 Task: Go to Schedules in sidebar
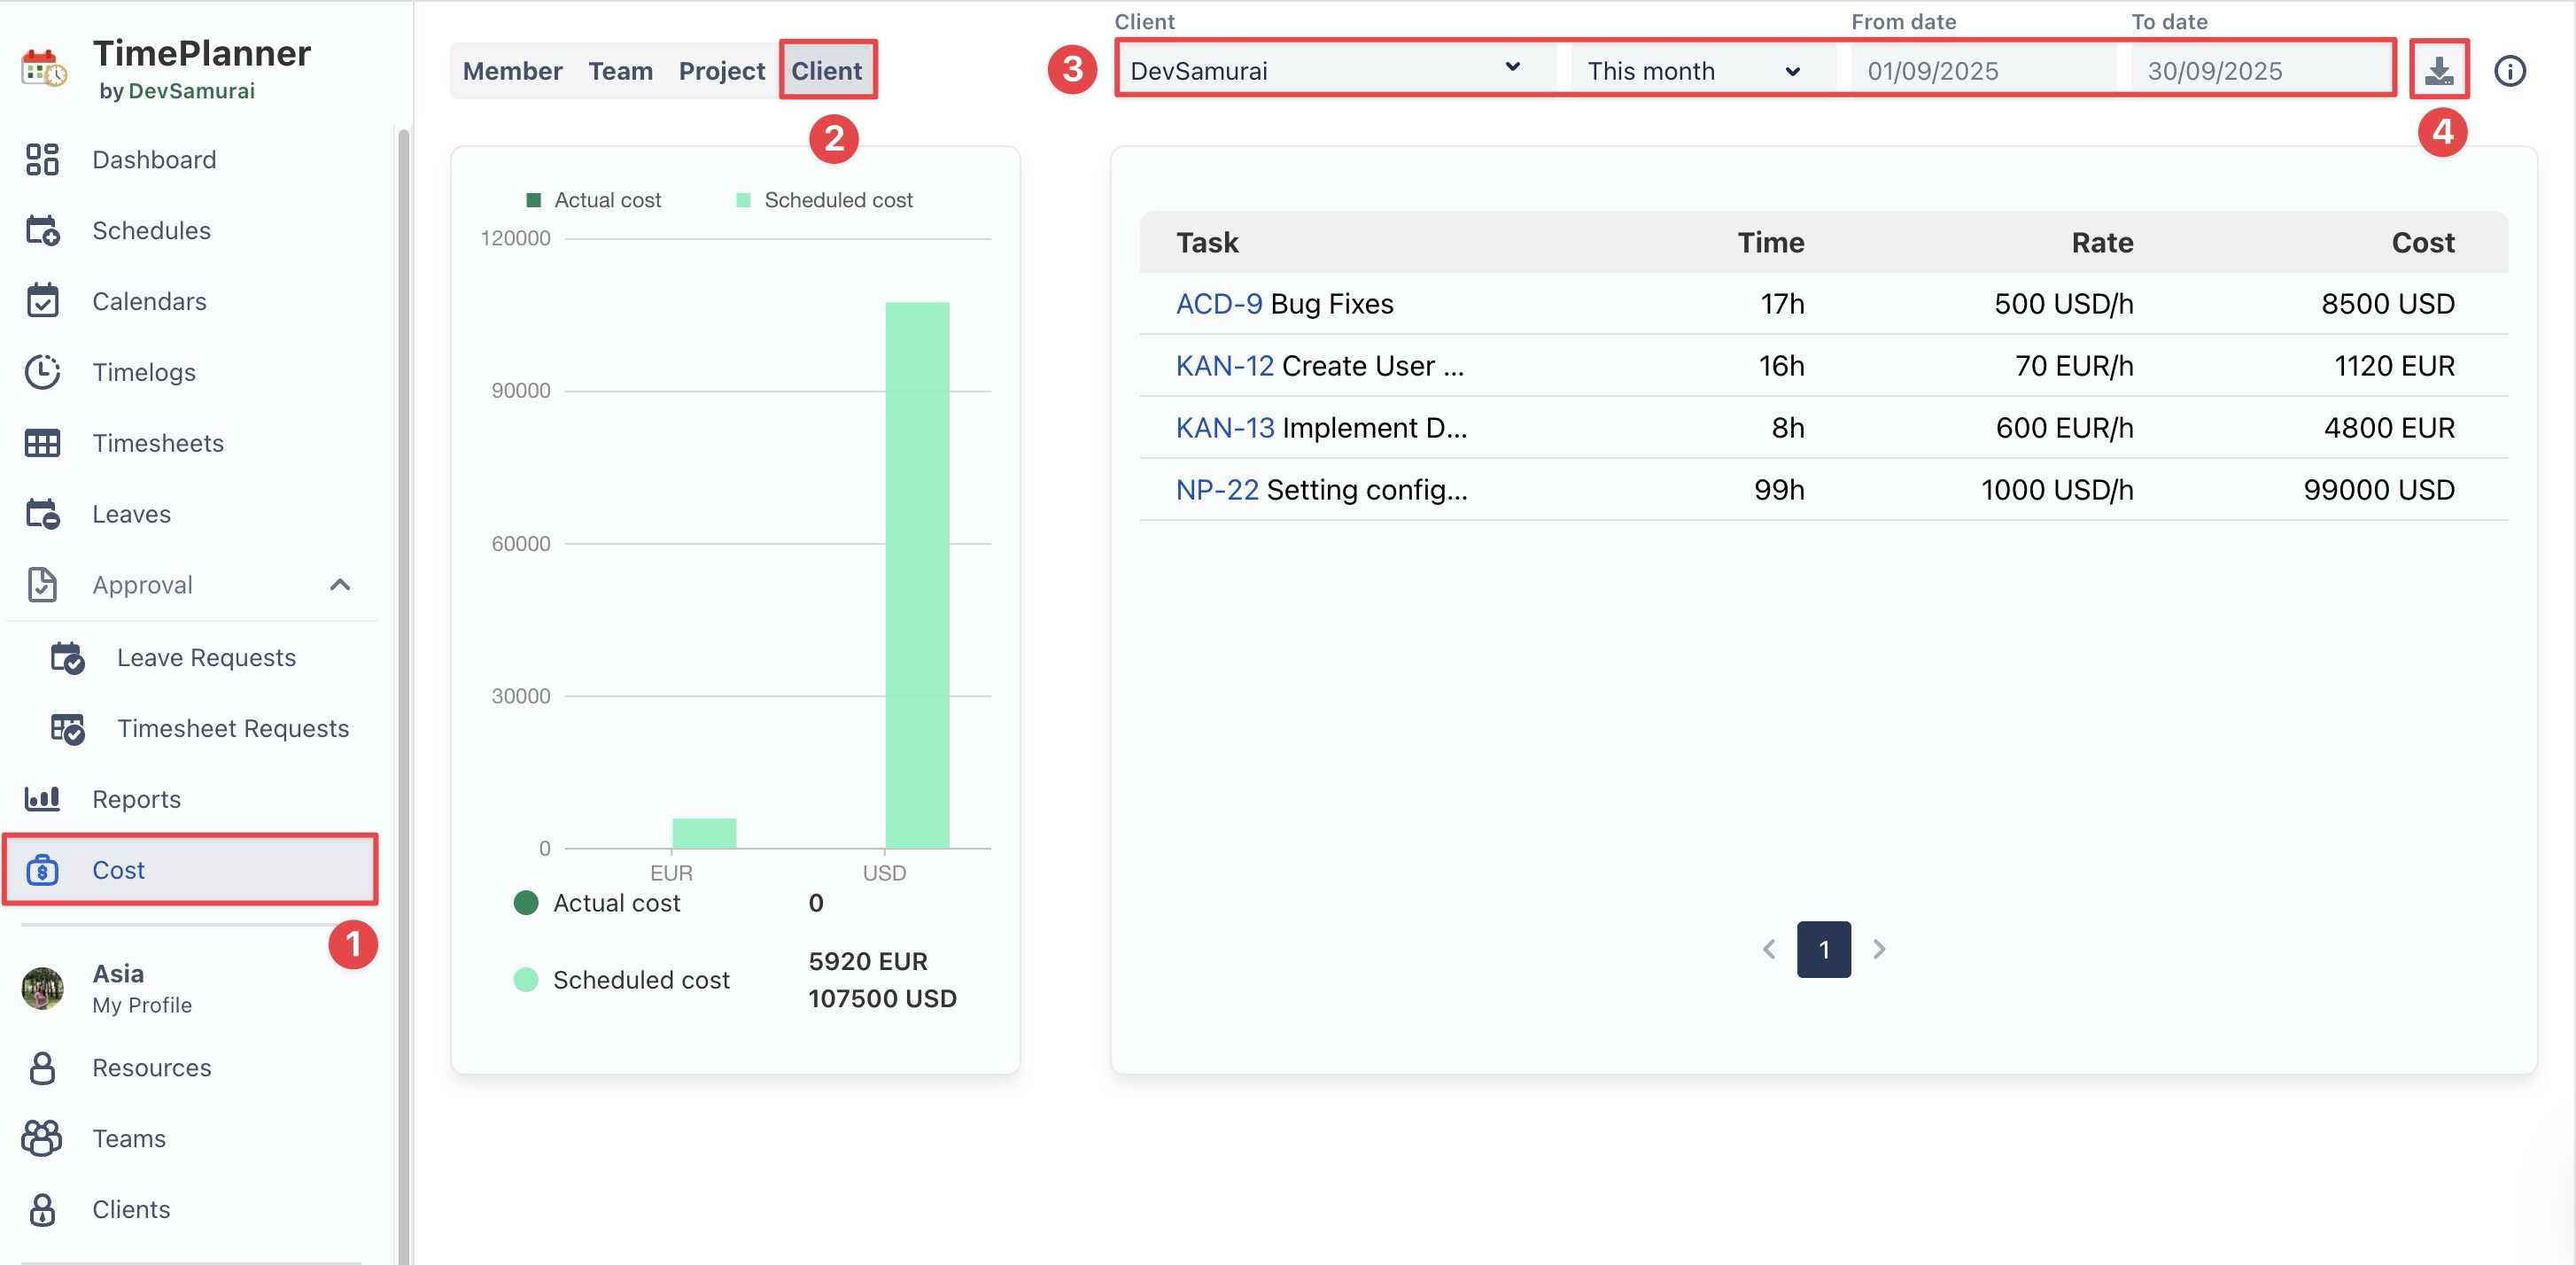pyautogui.click(x=151, y=230)
